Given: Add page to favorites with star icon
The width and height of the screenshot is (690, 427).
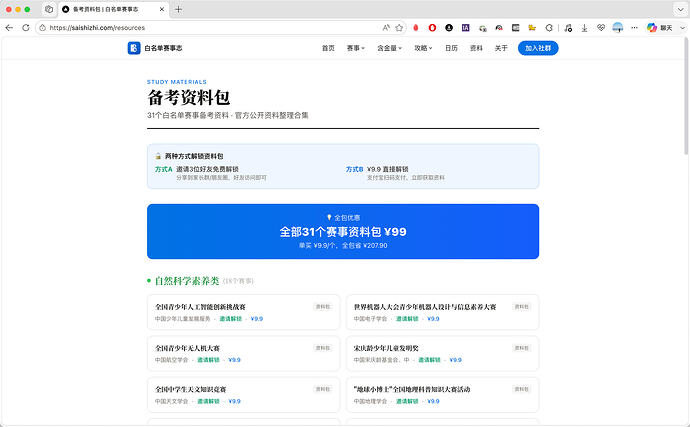Looking at the screenshot, I should tap(399, 28).
